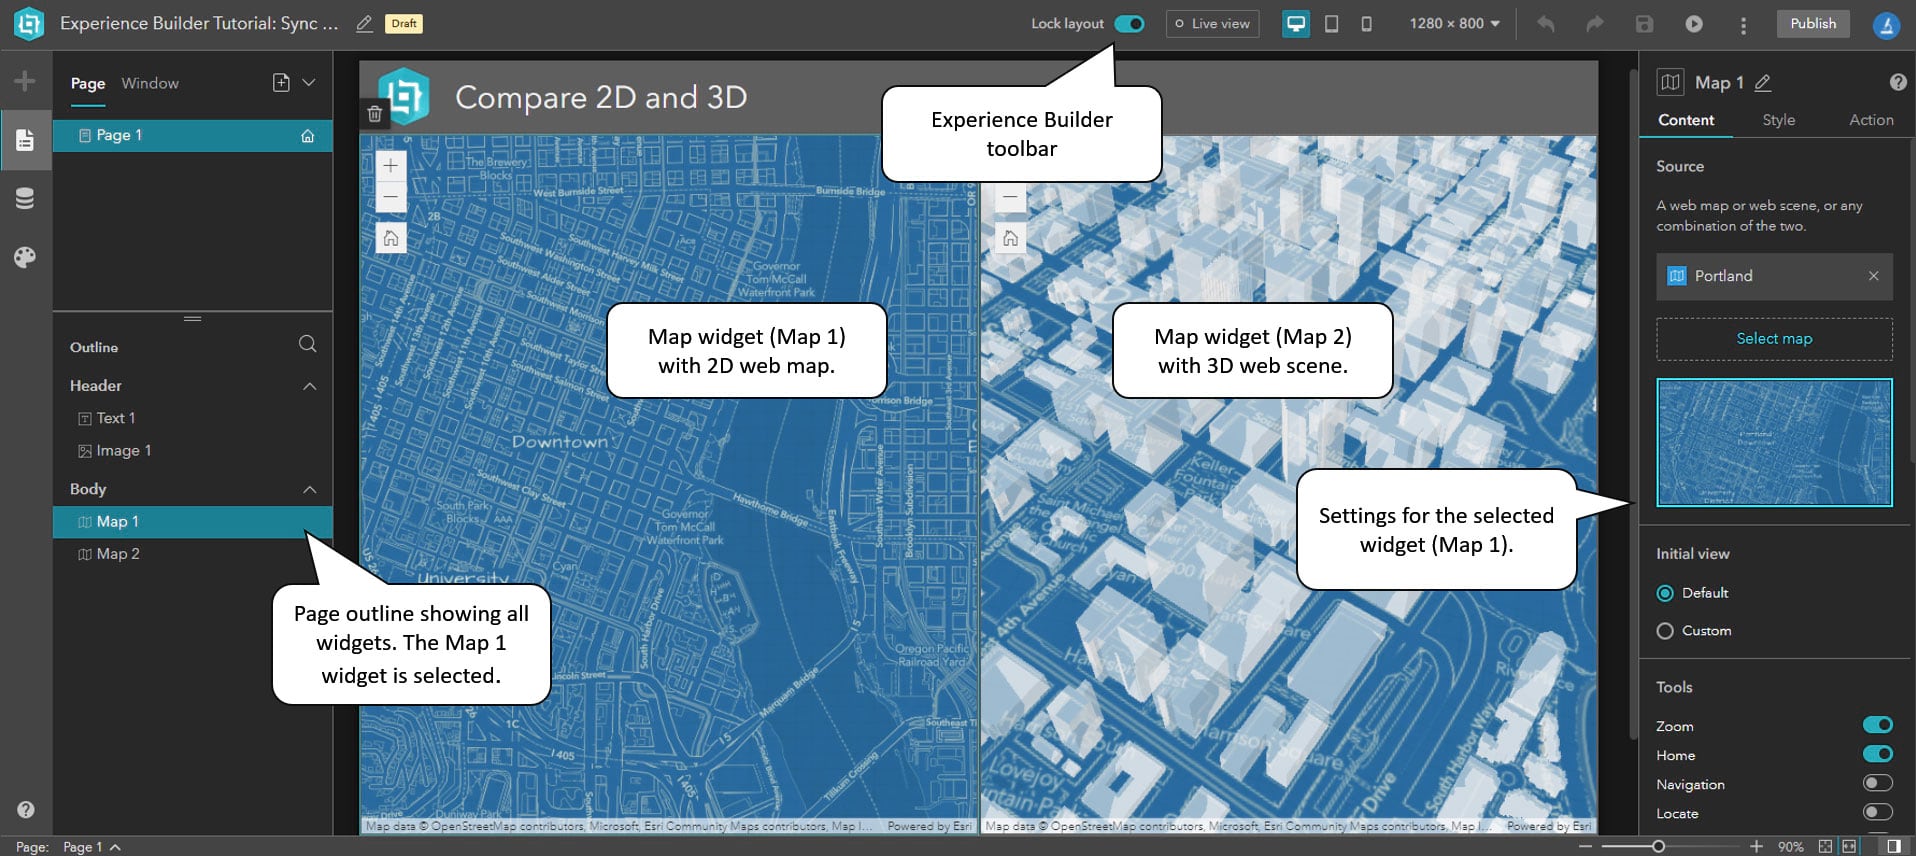The width and height of the screenshot is (1916, 856).
Task: Select Page 1 in page list
Action: 192,136
